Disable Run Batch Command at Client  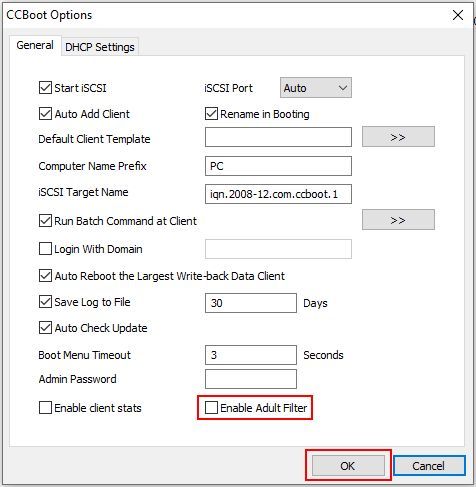pos(45,221)
